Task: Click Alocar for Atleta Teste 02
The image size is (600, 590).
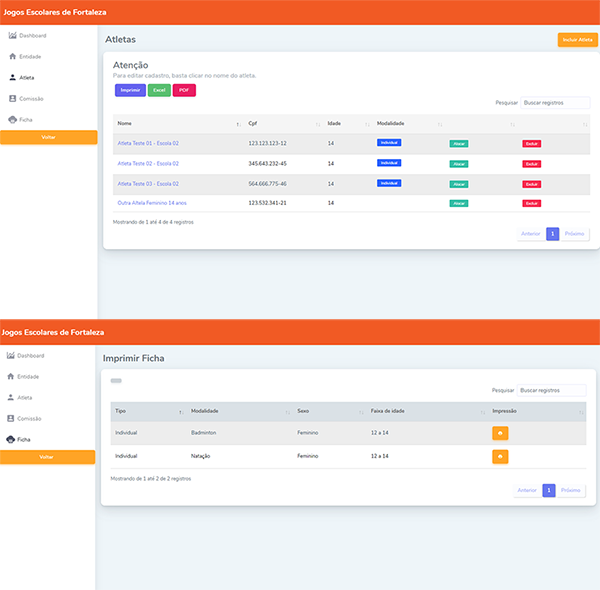Action: (459, 164)
